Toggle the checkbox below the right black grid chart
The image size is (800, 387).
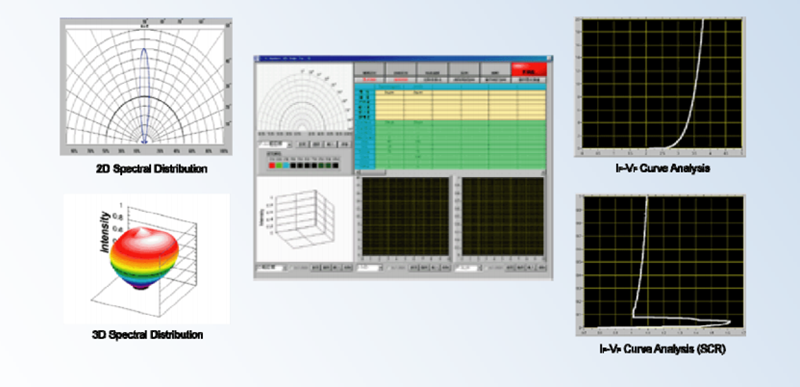(x=487, y=268)
